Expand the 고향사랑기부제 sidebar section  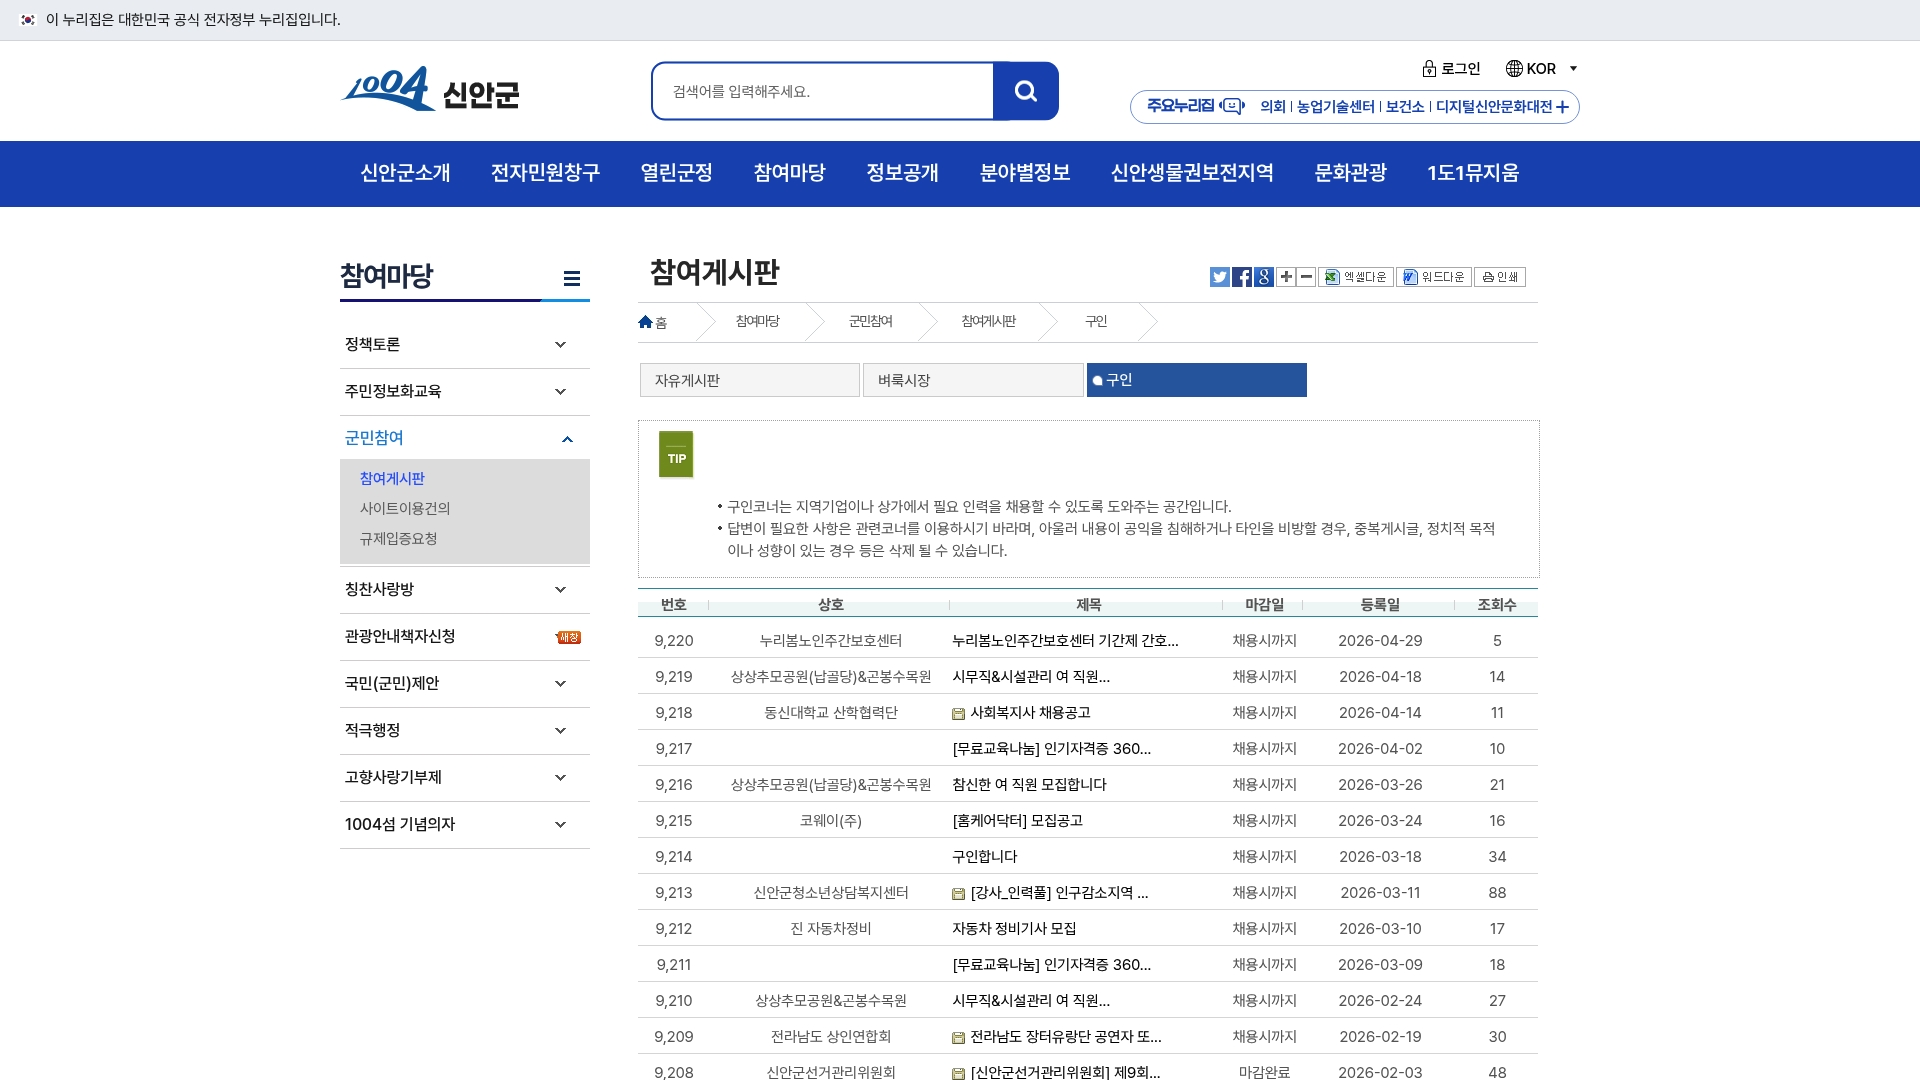tap(465, 778)
